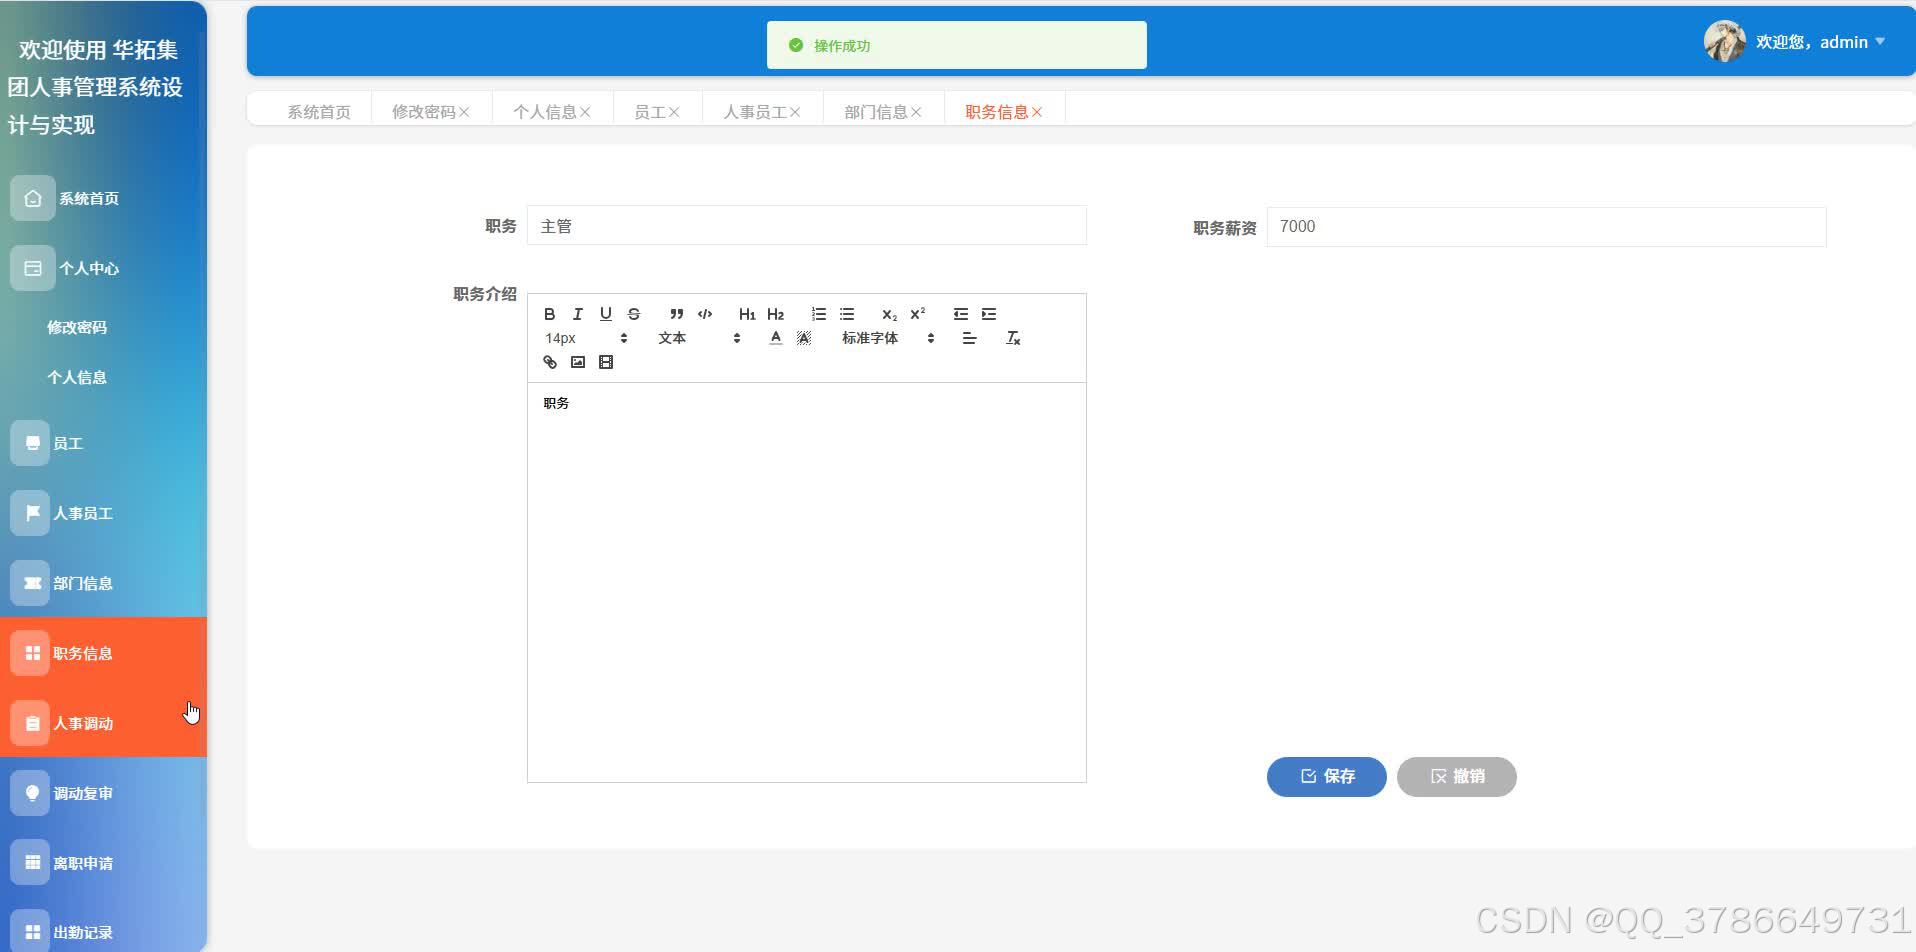The width and height of the screenshot is (1916, 952).
Task: Toggle the ordered list in the editor
Action: (x=818, y=313)
